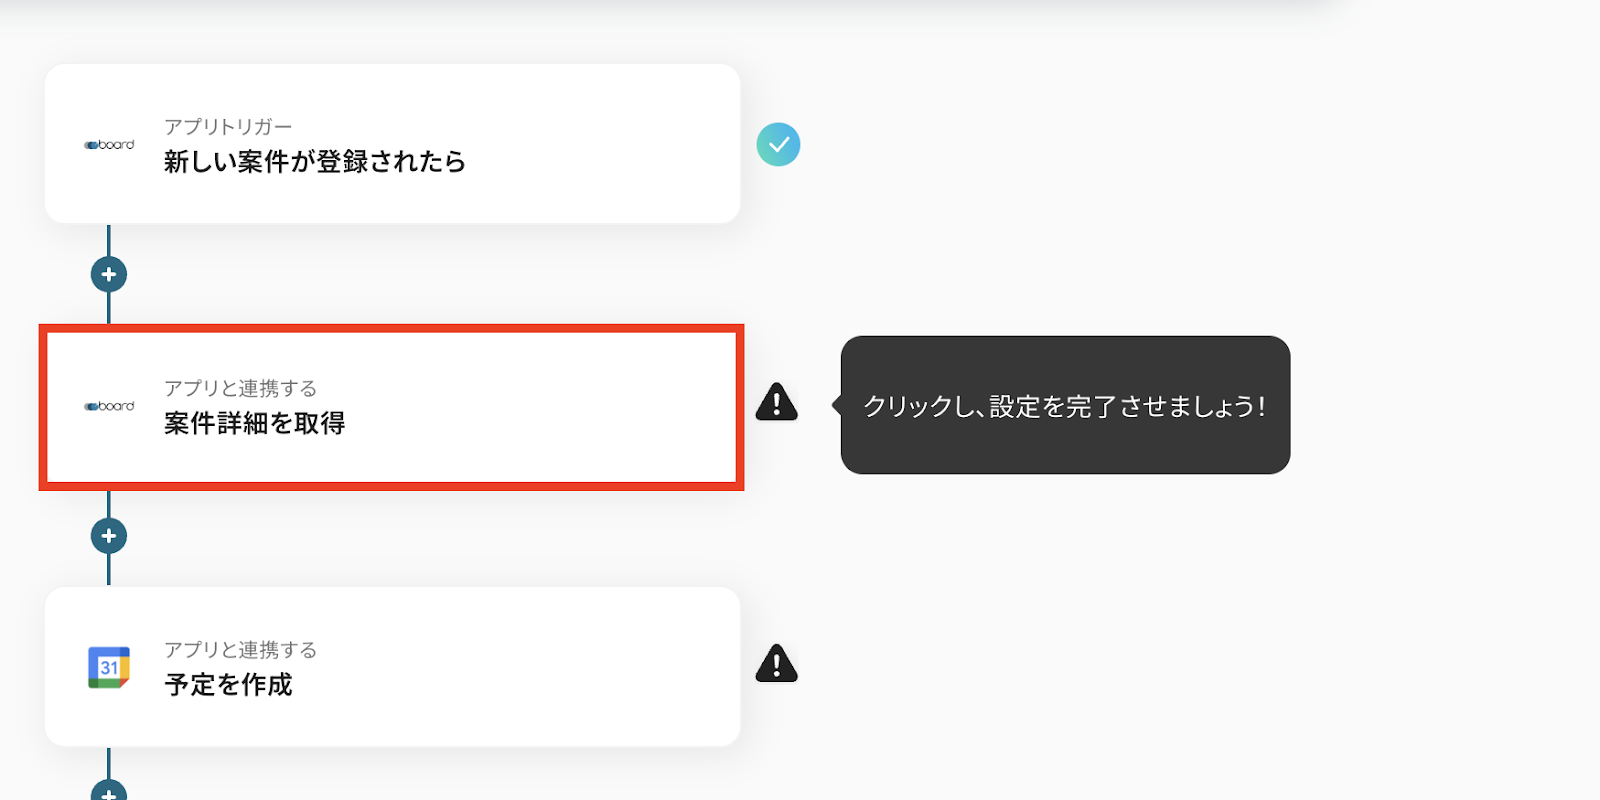Click the plus button below the 案件詳細を取得 card

pyautogui.click(x=109, y=536)
